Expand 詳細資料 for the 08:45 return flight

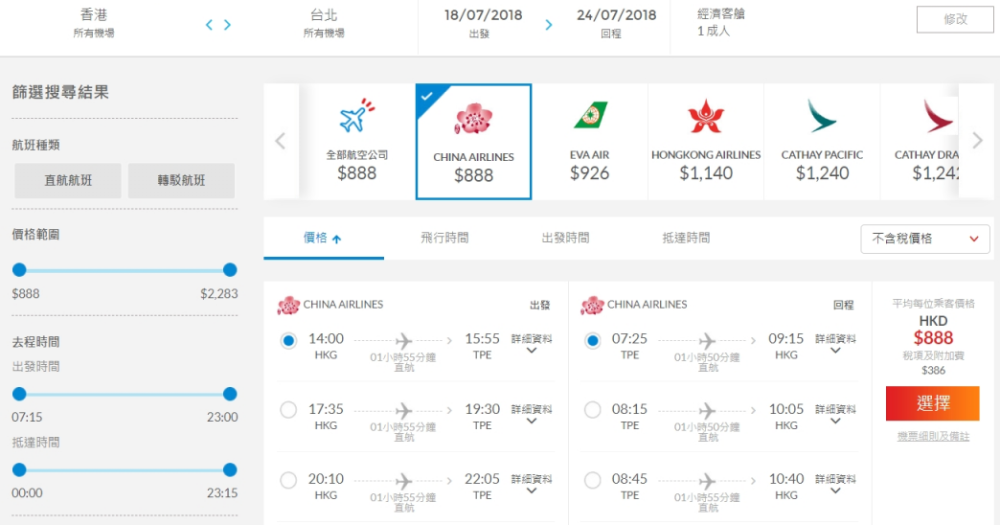coord(835,484)
